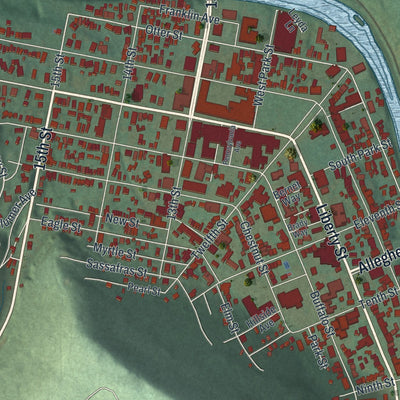Click the "Pearl St" street label
The height and width of the screenshot is (400, 400).
coord(144,289)
